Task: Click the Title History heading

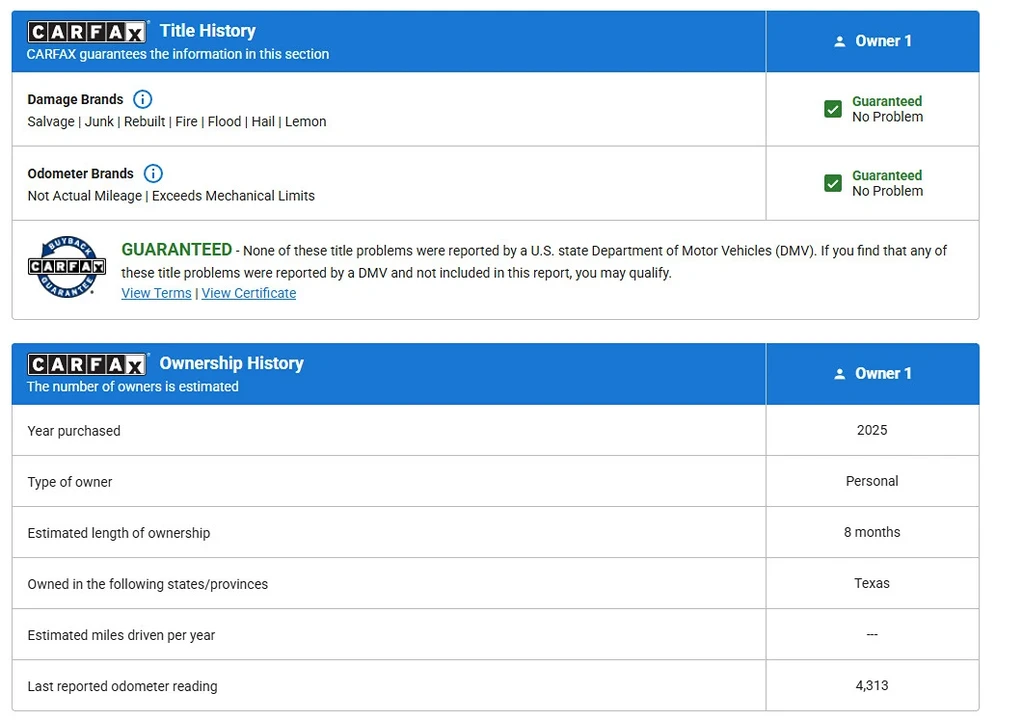Action: [207, 31]
